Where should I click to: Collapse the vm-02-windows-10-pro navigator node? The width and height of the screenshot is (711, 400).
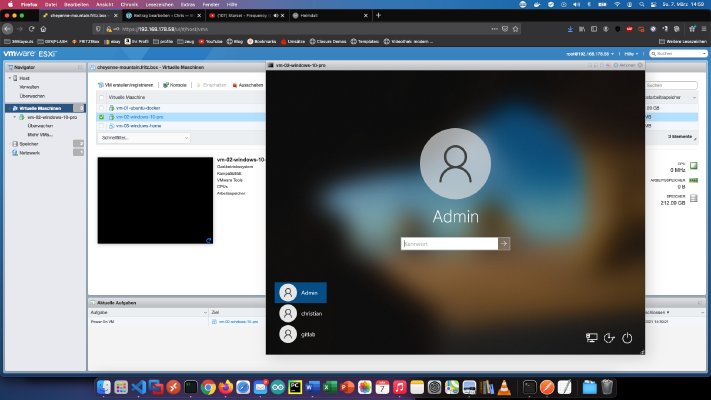(x=15, y=117)
